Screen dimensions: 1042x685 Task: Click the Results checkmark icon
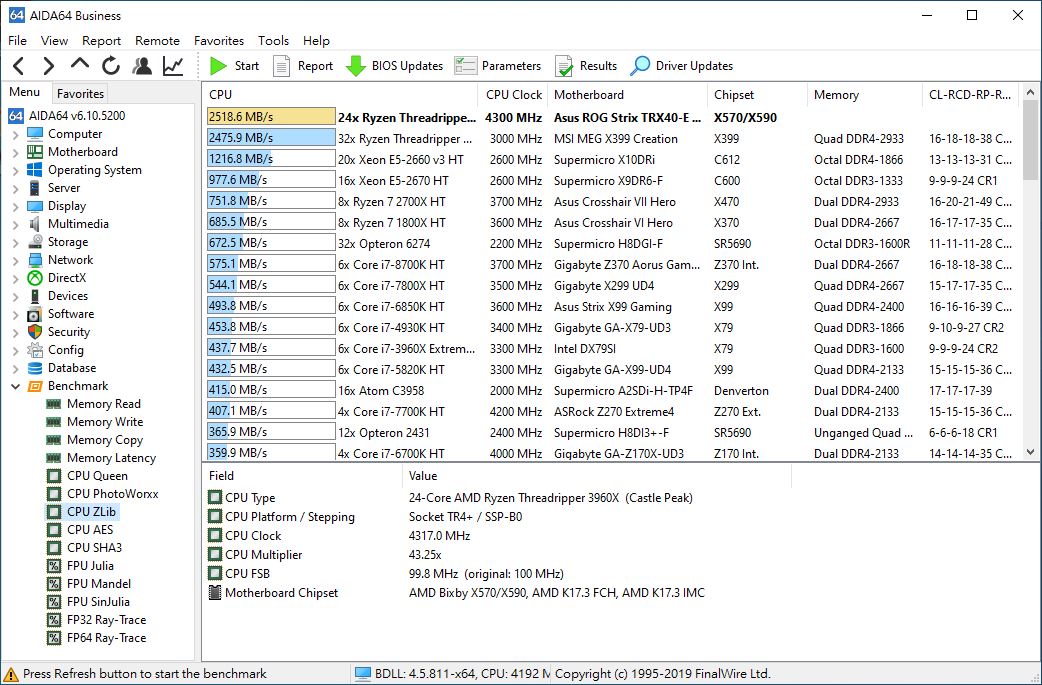tap(564, 66)
